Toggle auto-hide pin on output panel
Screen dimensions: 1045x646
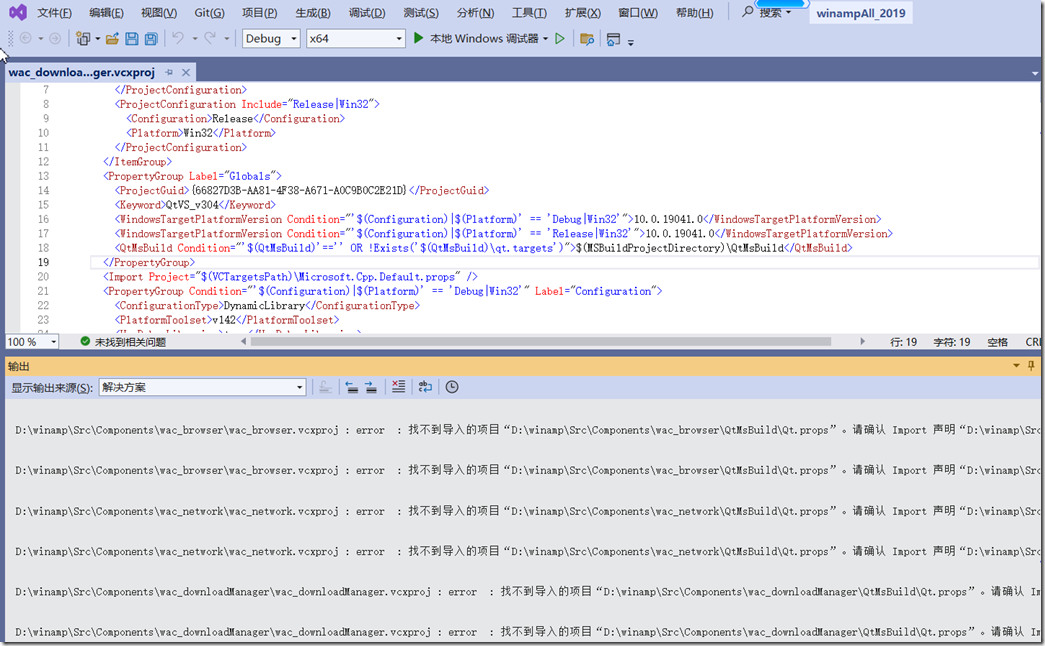[1031, 366]
